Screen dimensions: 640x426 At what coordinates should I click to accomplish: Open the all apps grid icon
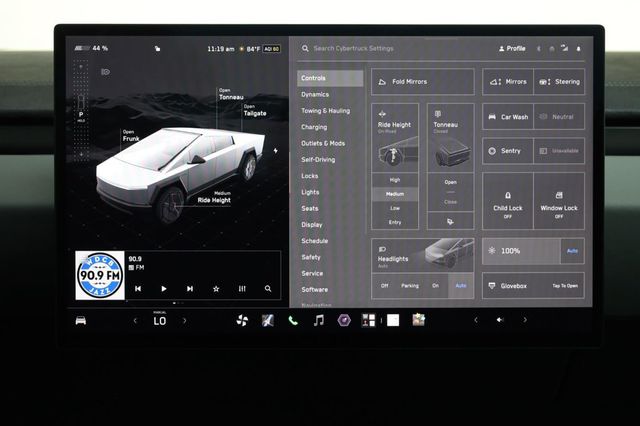[369, 321]
